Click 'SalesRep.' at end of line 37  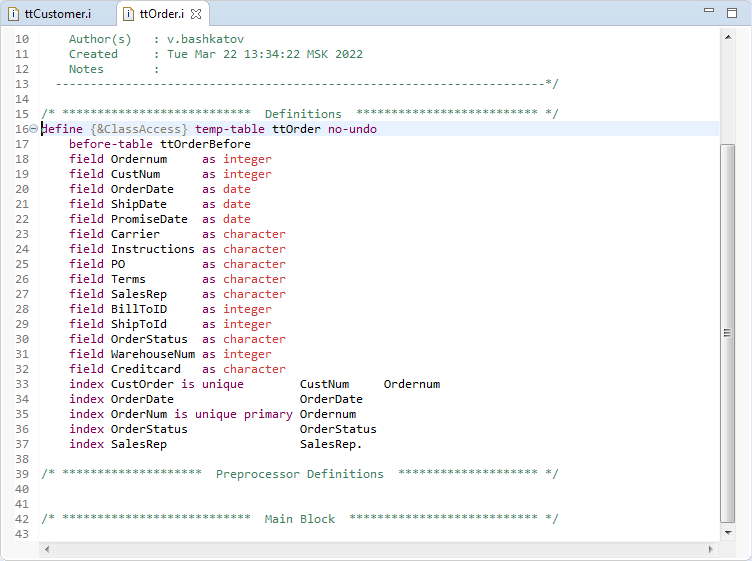(331, 444)
